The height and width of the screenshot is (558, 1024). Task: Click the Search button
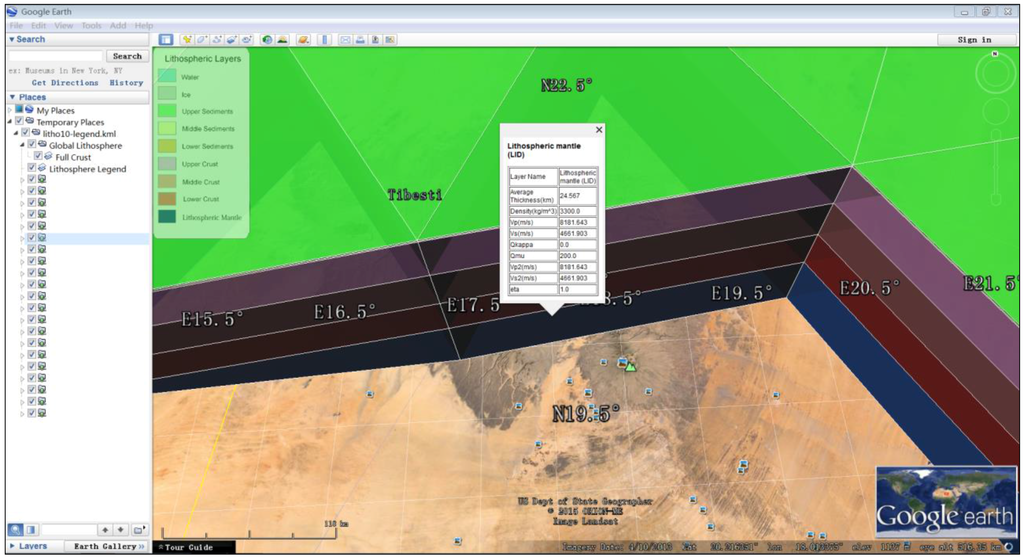click(127, 56)
